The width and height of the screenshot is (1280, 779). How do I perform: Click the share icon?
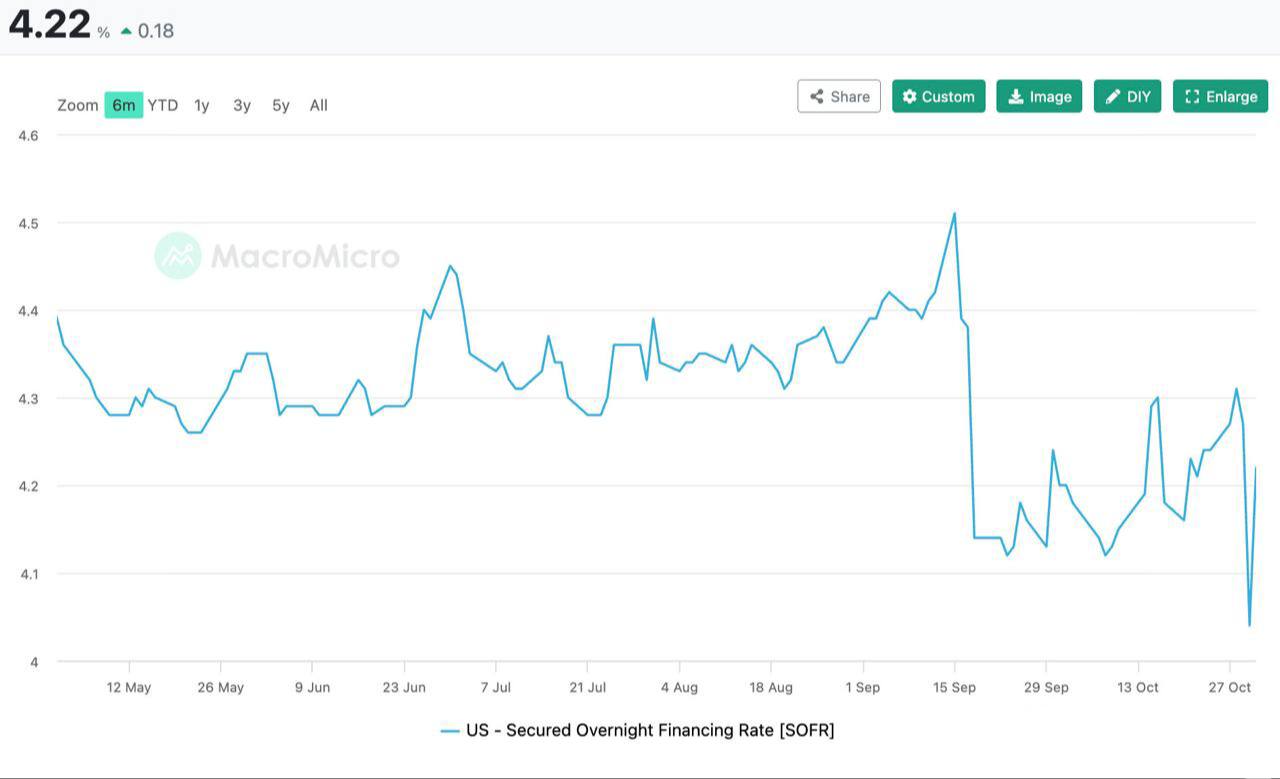coord(817,96)
